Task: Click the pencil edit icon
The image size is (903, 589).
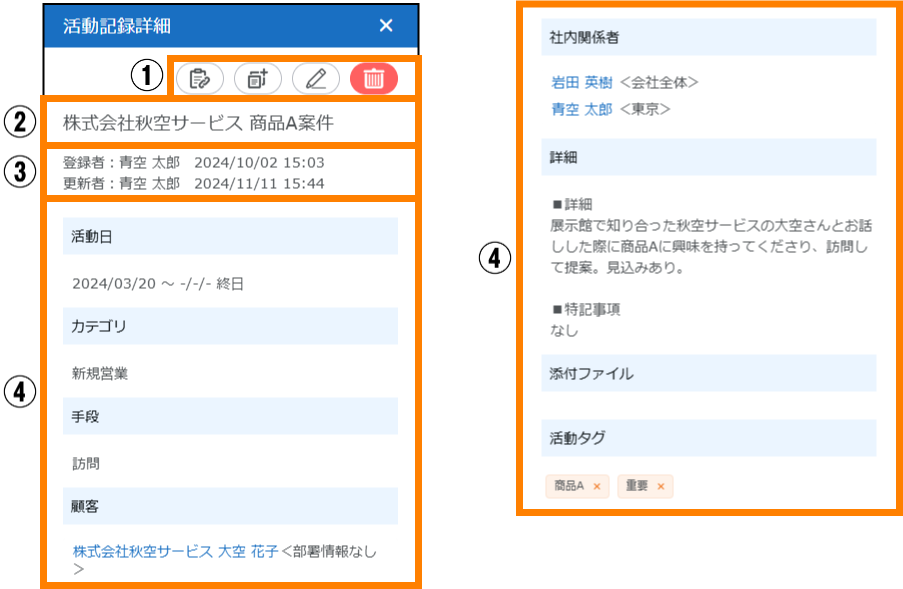Action: coord(316,78)
